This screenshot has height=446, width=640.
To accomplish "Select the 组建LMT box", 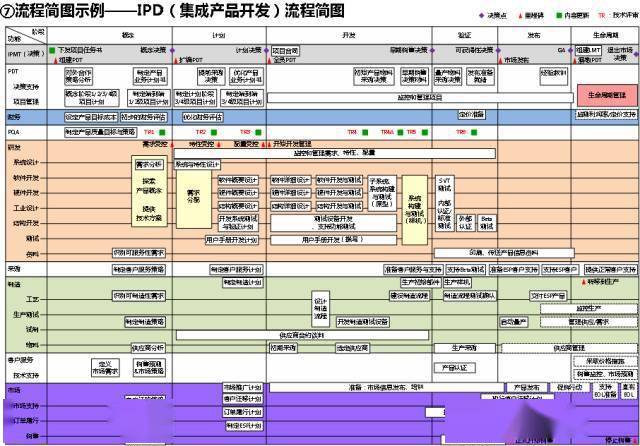I will [x=588, y=50].
